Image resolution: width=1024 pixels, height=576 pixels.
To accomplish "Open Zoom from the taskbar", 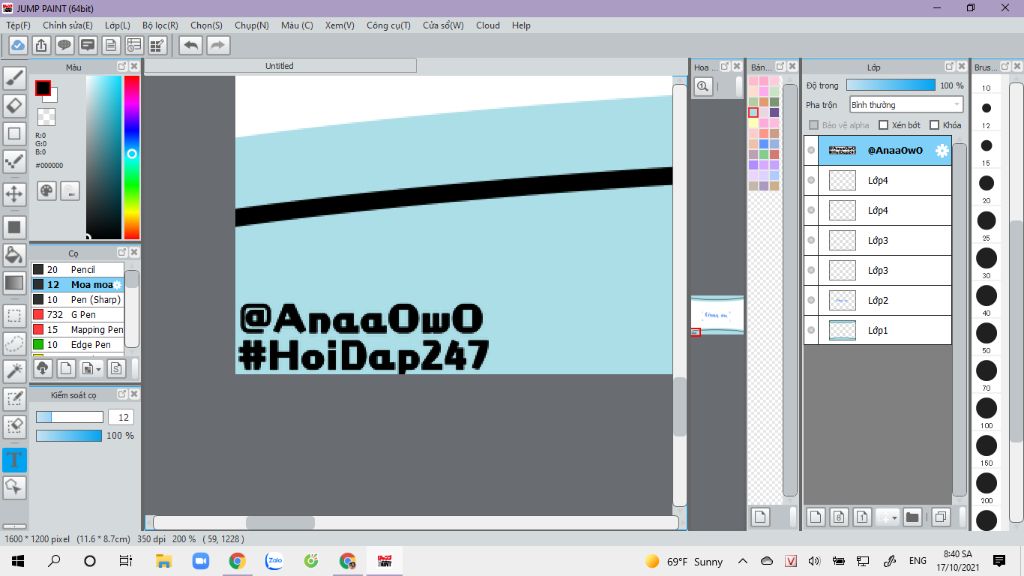I will click(200, 561).
